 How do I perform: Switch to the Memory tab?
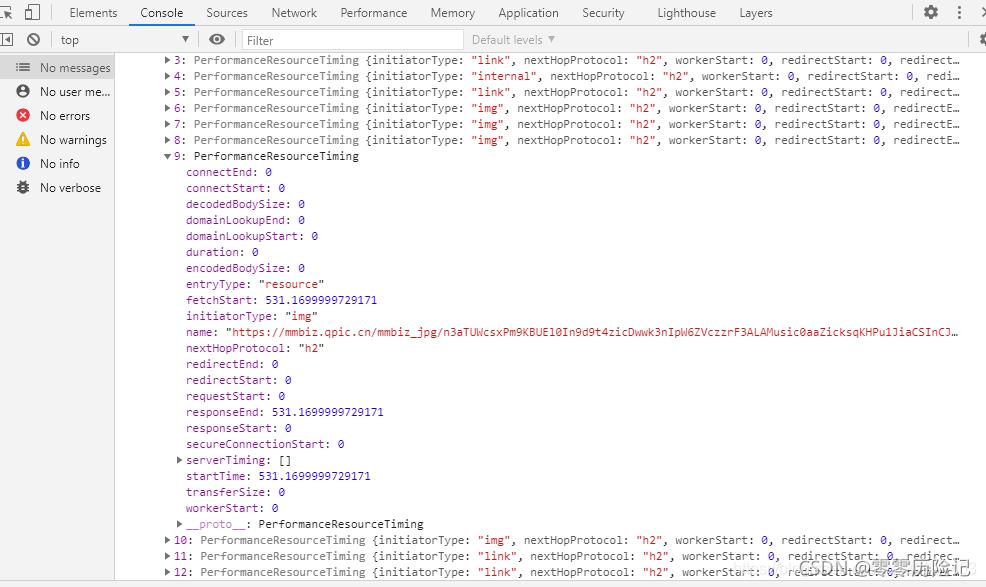click(x=453, y=13)
